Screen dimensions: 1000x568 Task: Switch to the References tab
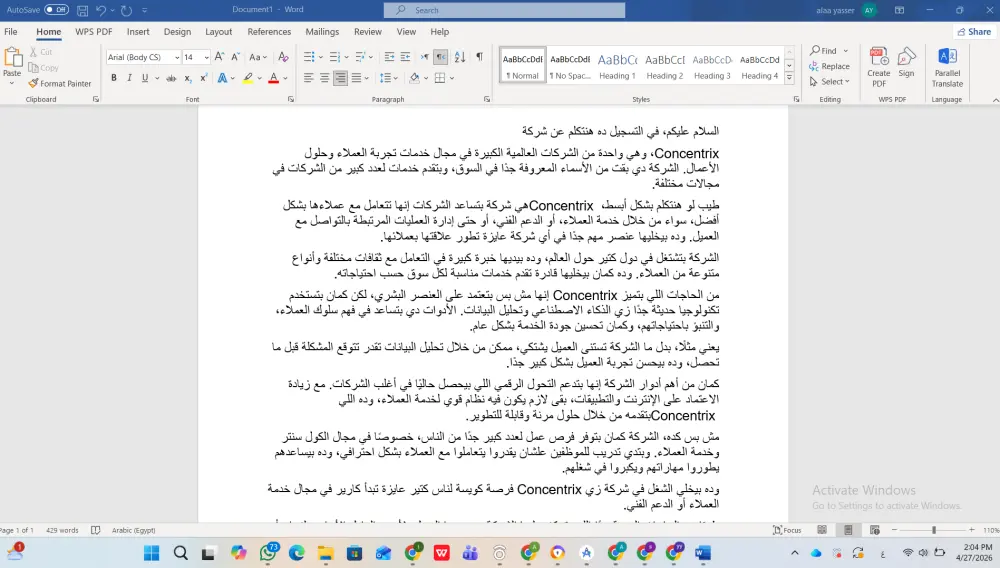pos(269,31)
